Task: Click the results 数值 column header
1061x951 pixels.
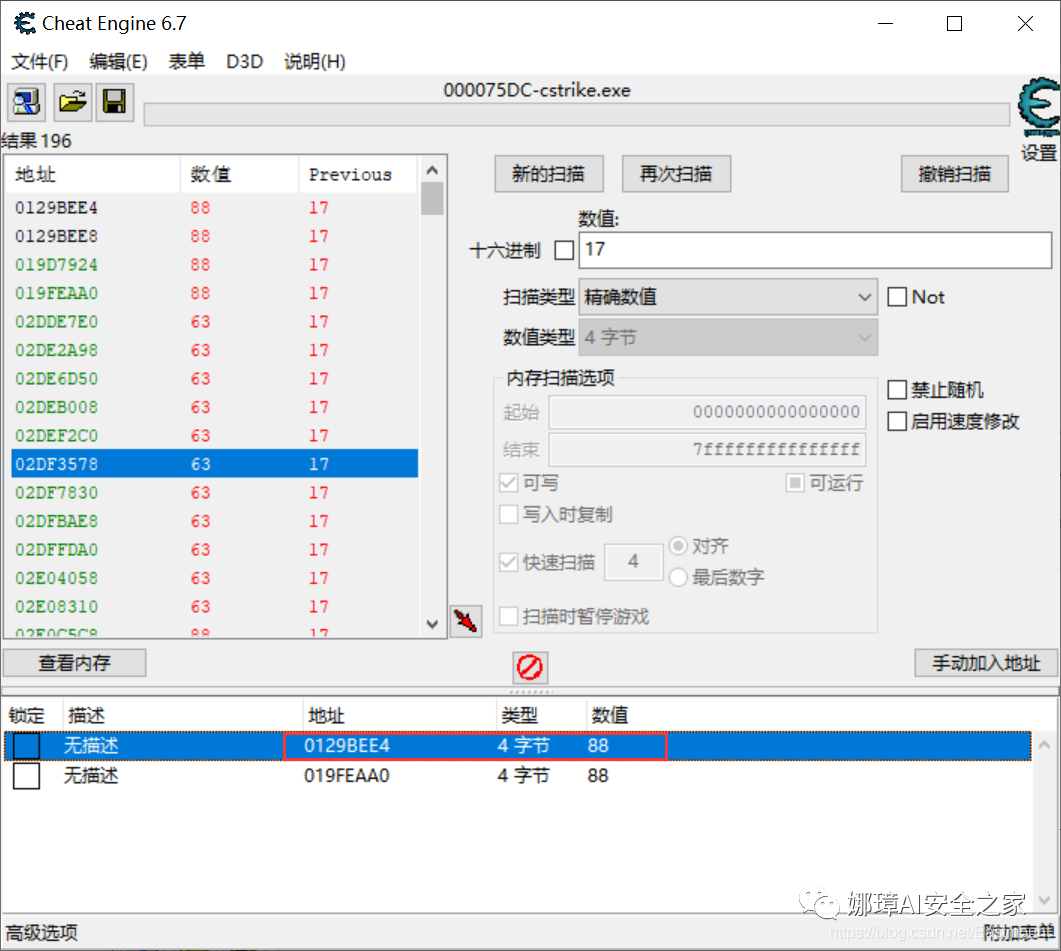Action: (240, 175)
